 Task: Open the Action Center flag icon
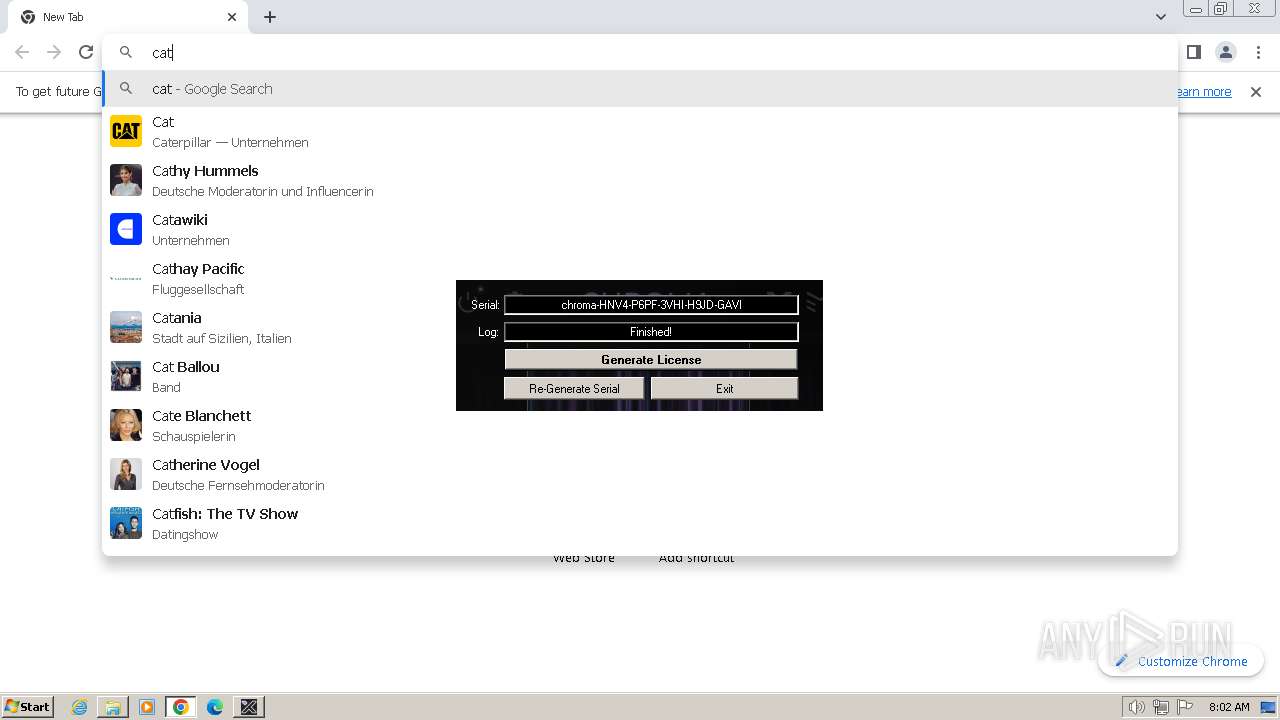click(x=1185, y=707)
